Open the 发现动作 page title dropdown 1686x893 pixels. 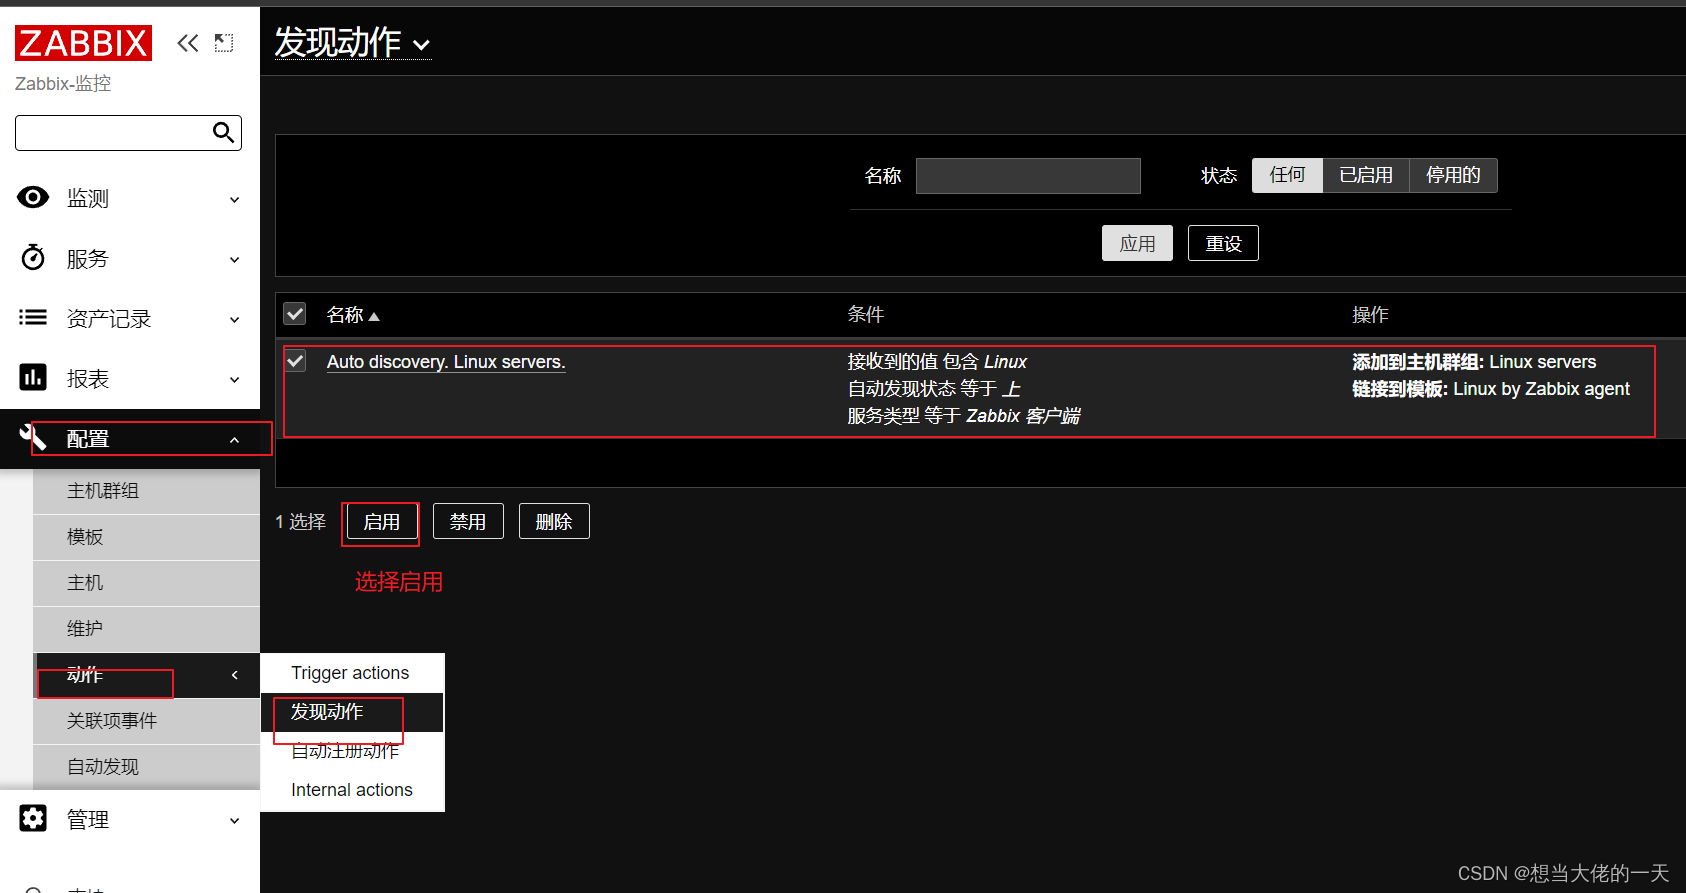coord(353,42)
